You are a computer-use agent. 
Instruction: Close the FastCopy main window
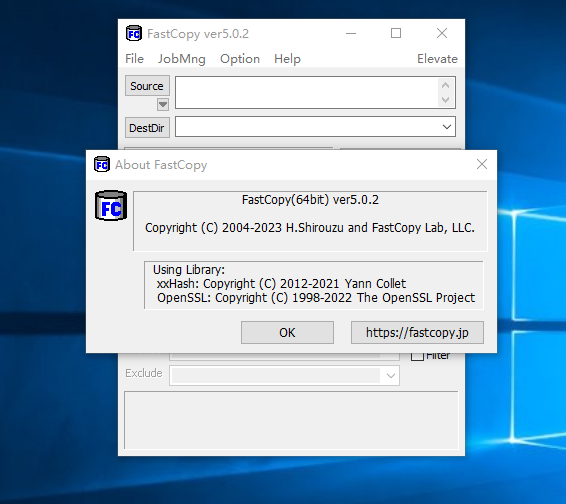point(442,34)
